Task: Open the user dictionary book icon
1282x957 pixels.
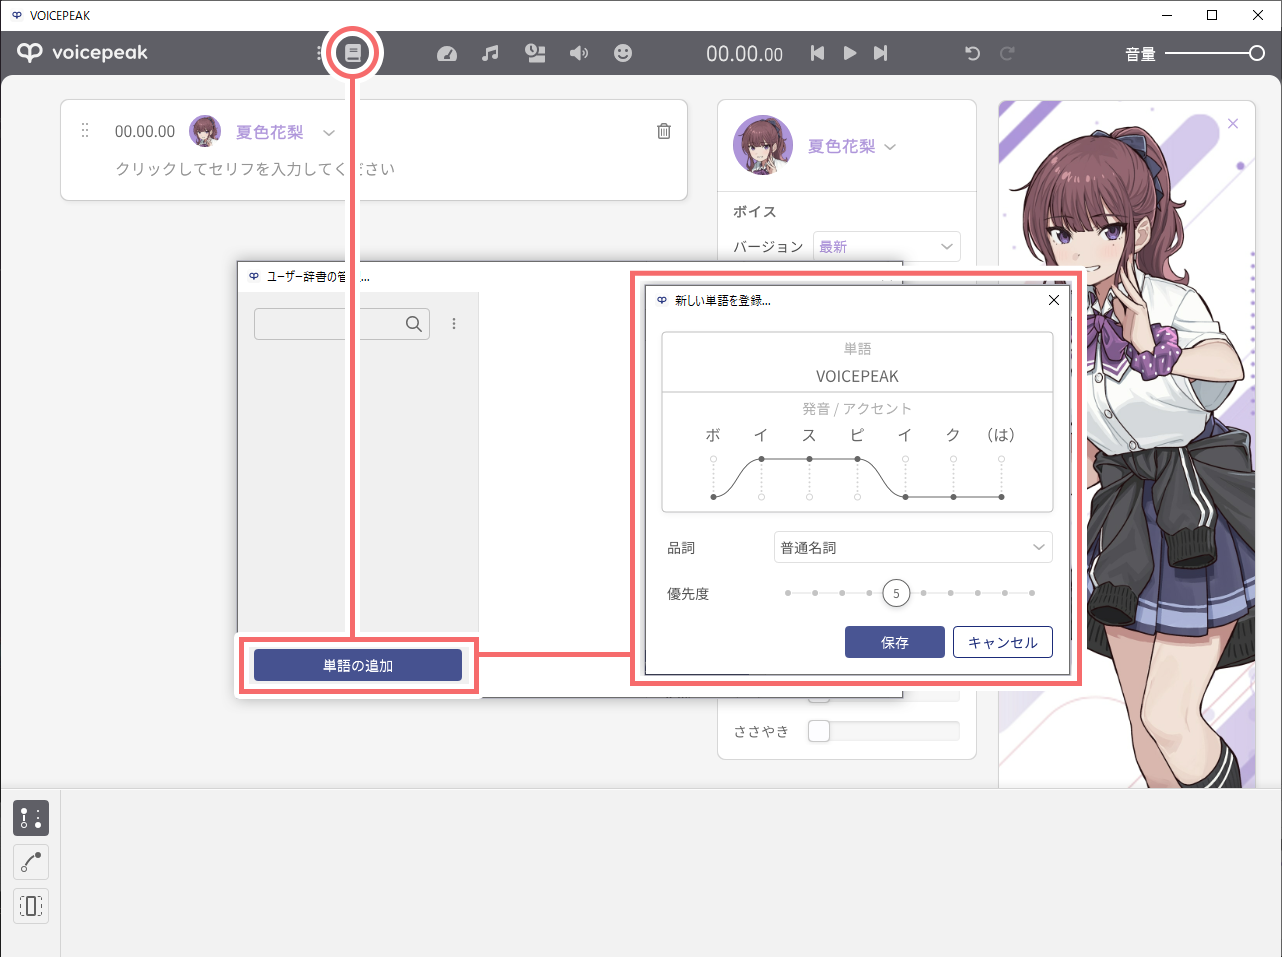Action: [x=353, y=53]
